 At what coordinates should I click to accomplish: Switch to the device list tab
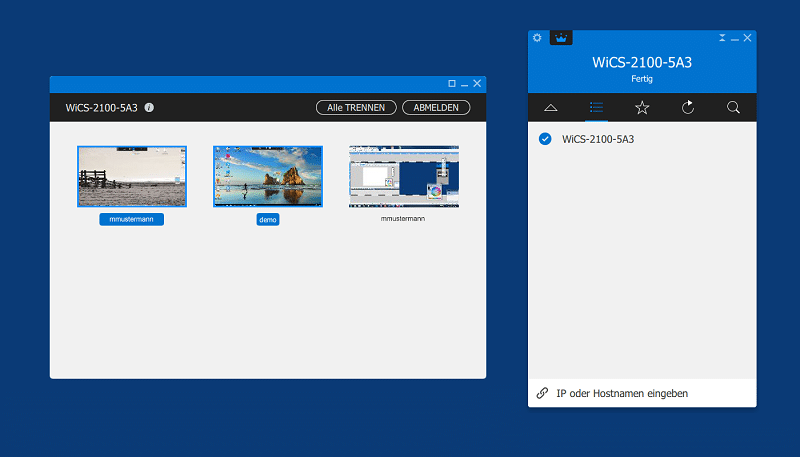coord(597,107)
